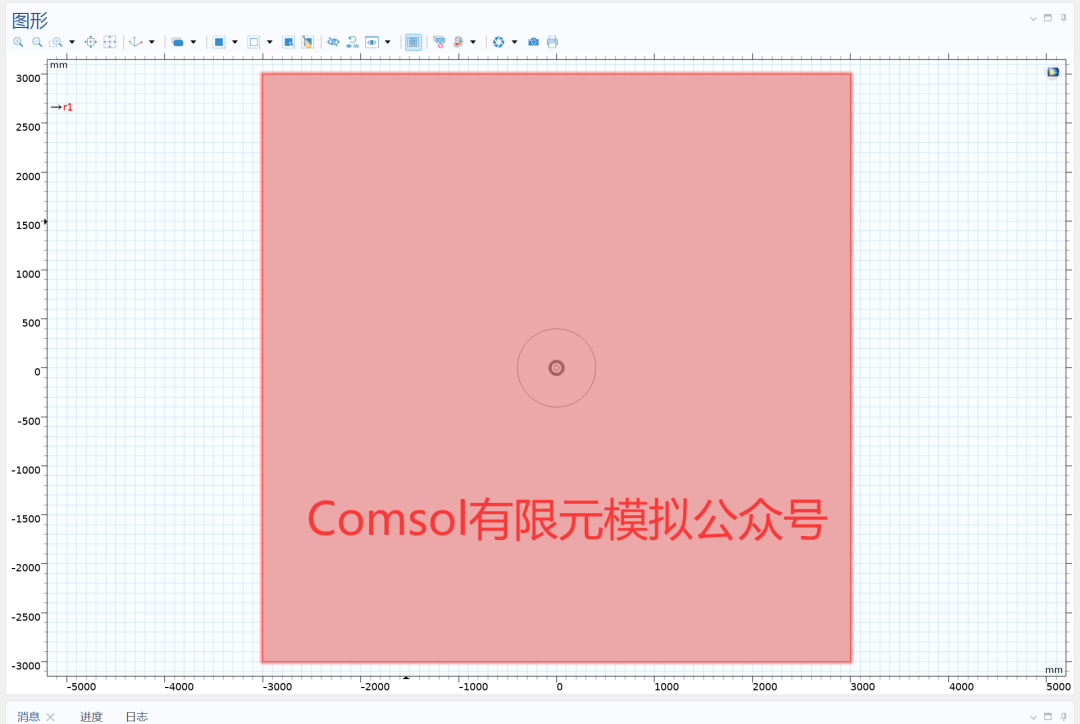Open the Refresh icon dropdown arrow
The width and height of the screenshot is (1080, 724).
(x=515, y=42)
